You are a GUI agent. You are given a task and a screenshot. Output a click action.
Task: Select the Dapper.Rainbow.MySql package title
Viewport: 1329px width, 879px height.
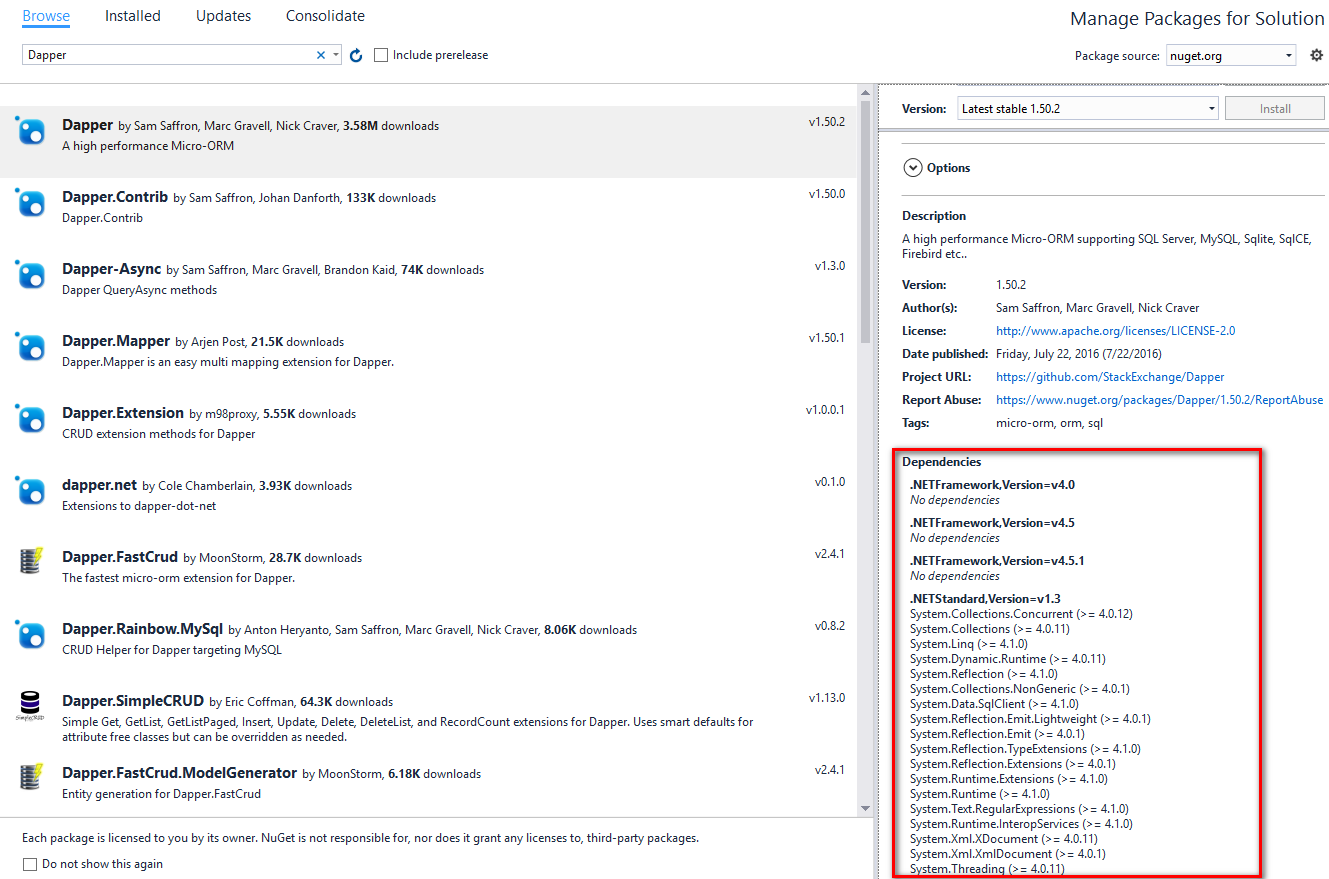(142, 629)
